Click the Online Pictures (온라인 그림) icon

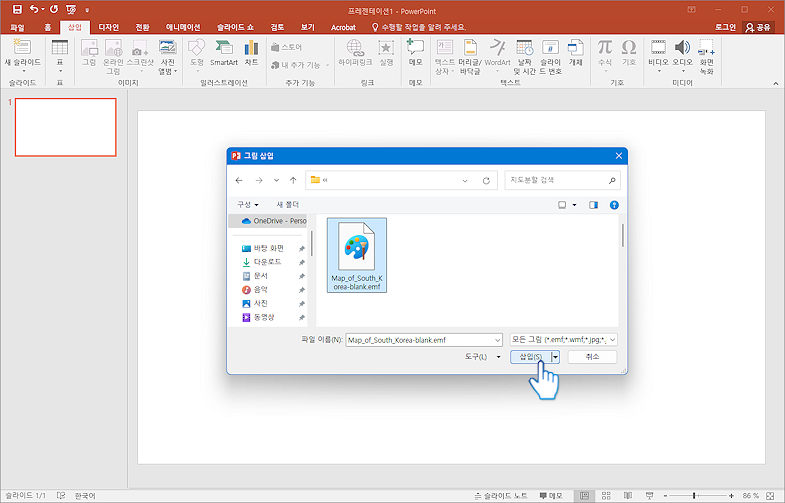[113, 48]
